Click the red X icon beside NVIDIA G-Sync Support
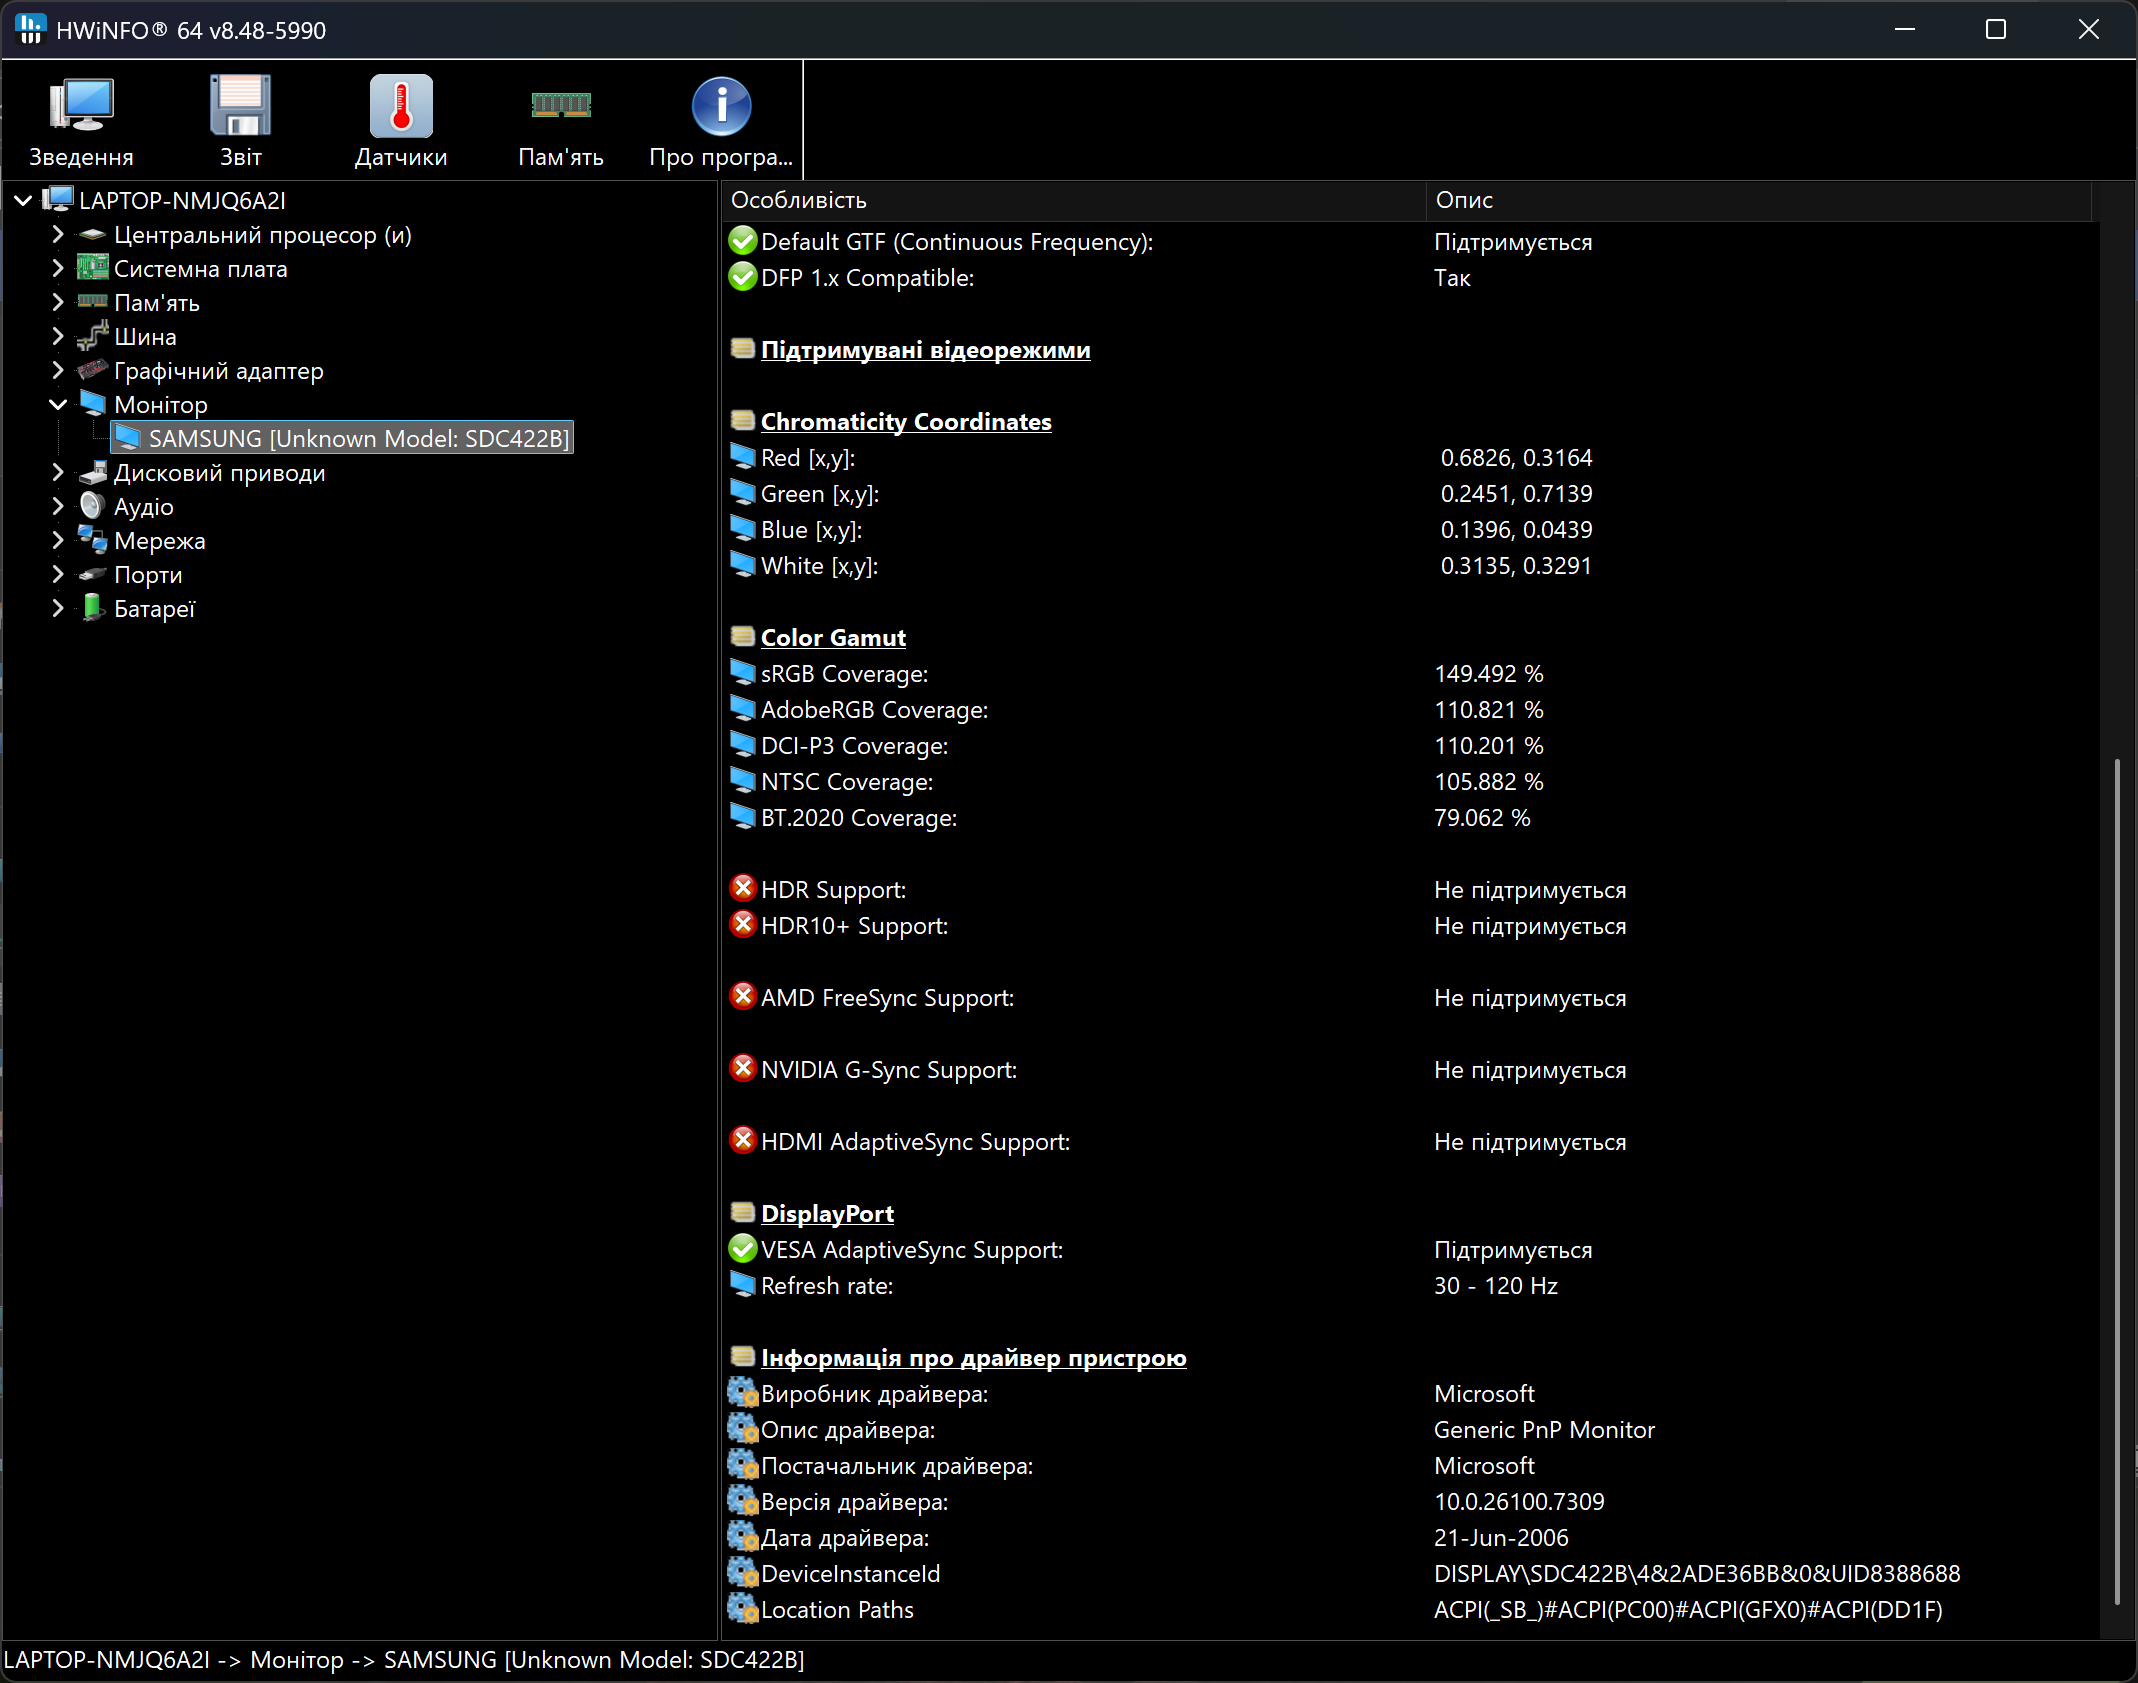This screenshot has height=1683, width=2138. 743,1068
